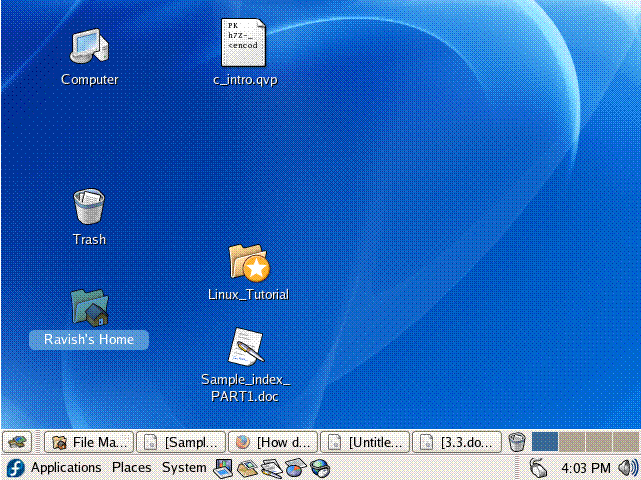Select Sample_index_PART1.doc file
Image resolution: width=641 pixels, height=480 pixels.
coord(245,347)
